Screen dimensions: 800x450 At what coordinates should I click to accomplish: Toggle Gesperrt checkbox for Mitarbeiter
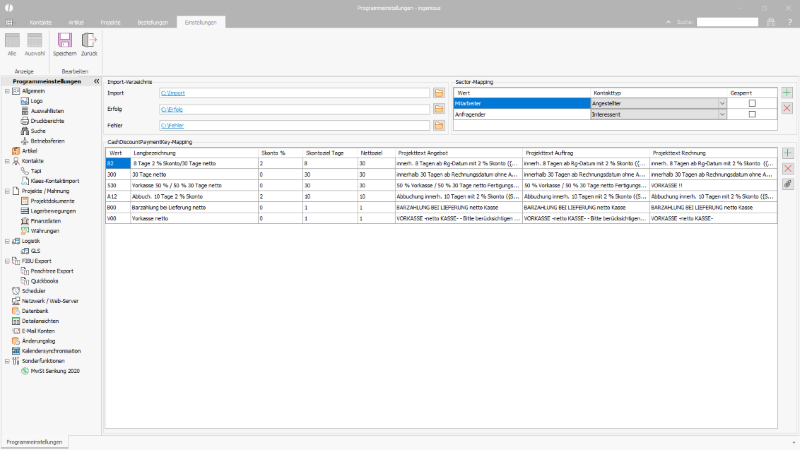point(752,104)
